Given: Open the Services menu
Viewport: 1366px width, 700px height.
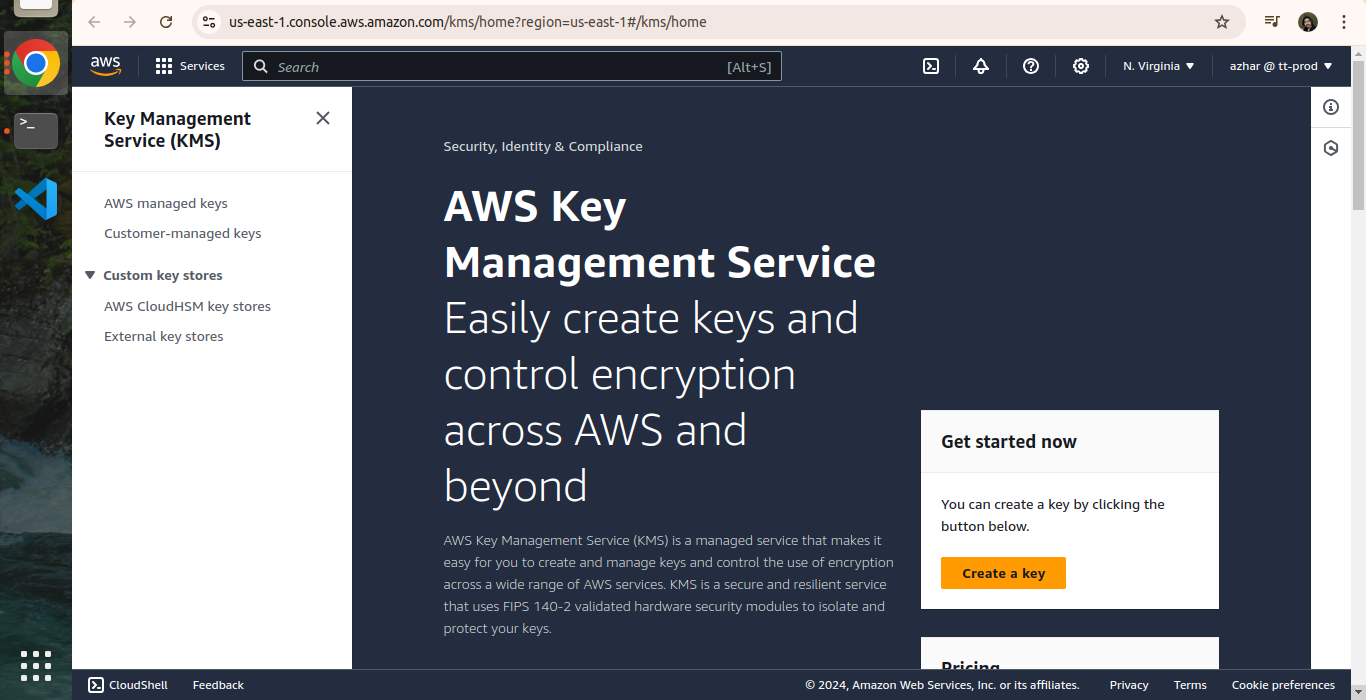Looking at the screenshot, I should (x=190, y=66).
